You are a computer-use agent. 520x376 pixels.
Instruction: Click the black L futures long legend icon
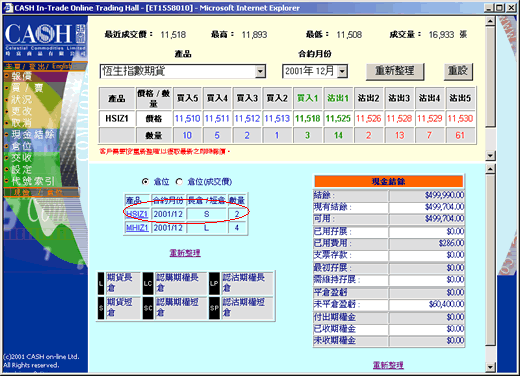point(101,283)
